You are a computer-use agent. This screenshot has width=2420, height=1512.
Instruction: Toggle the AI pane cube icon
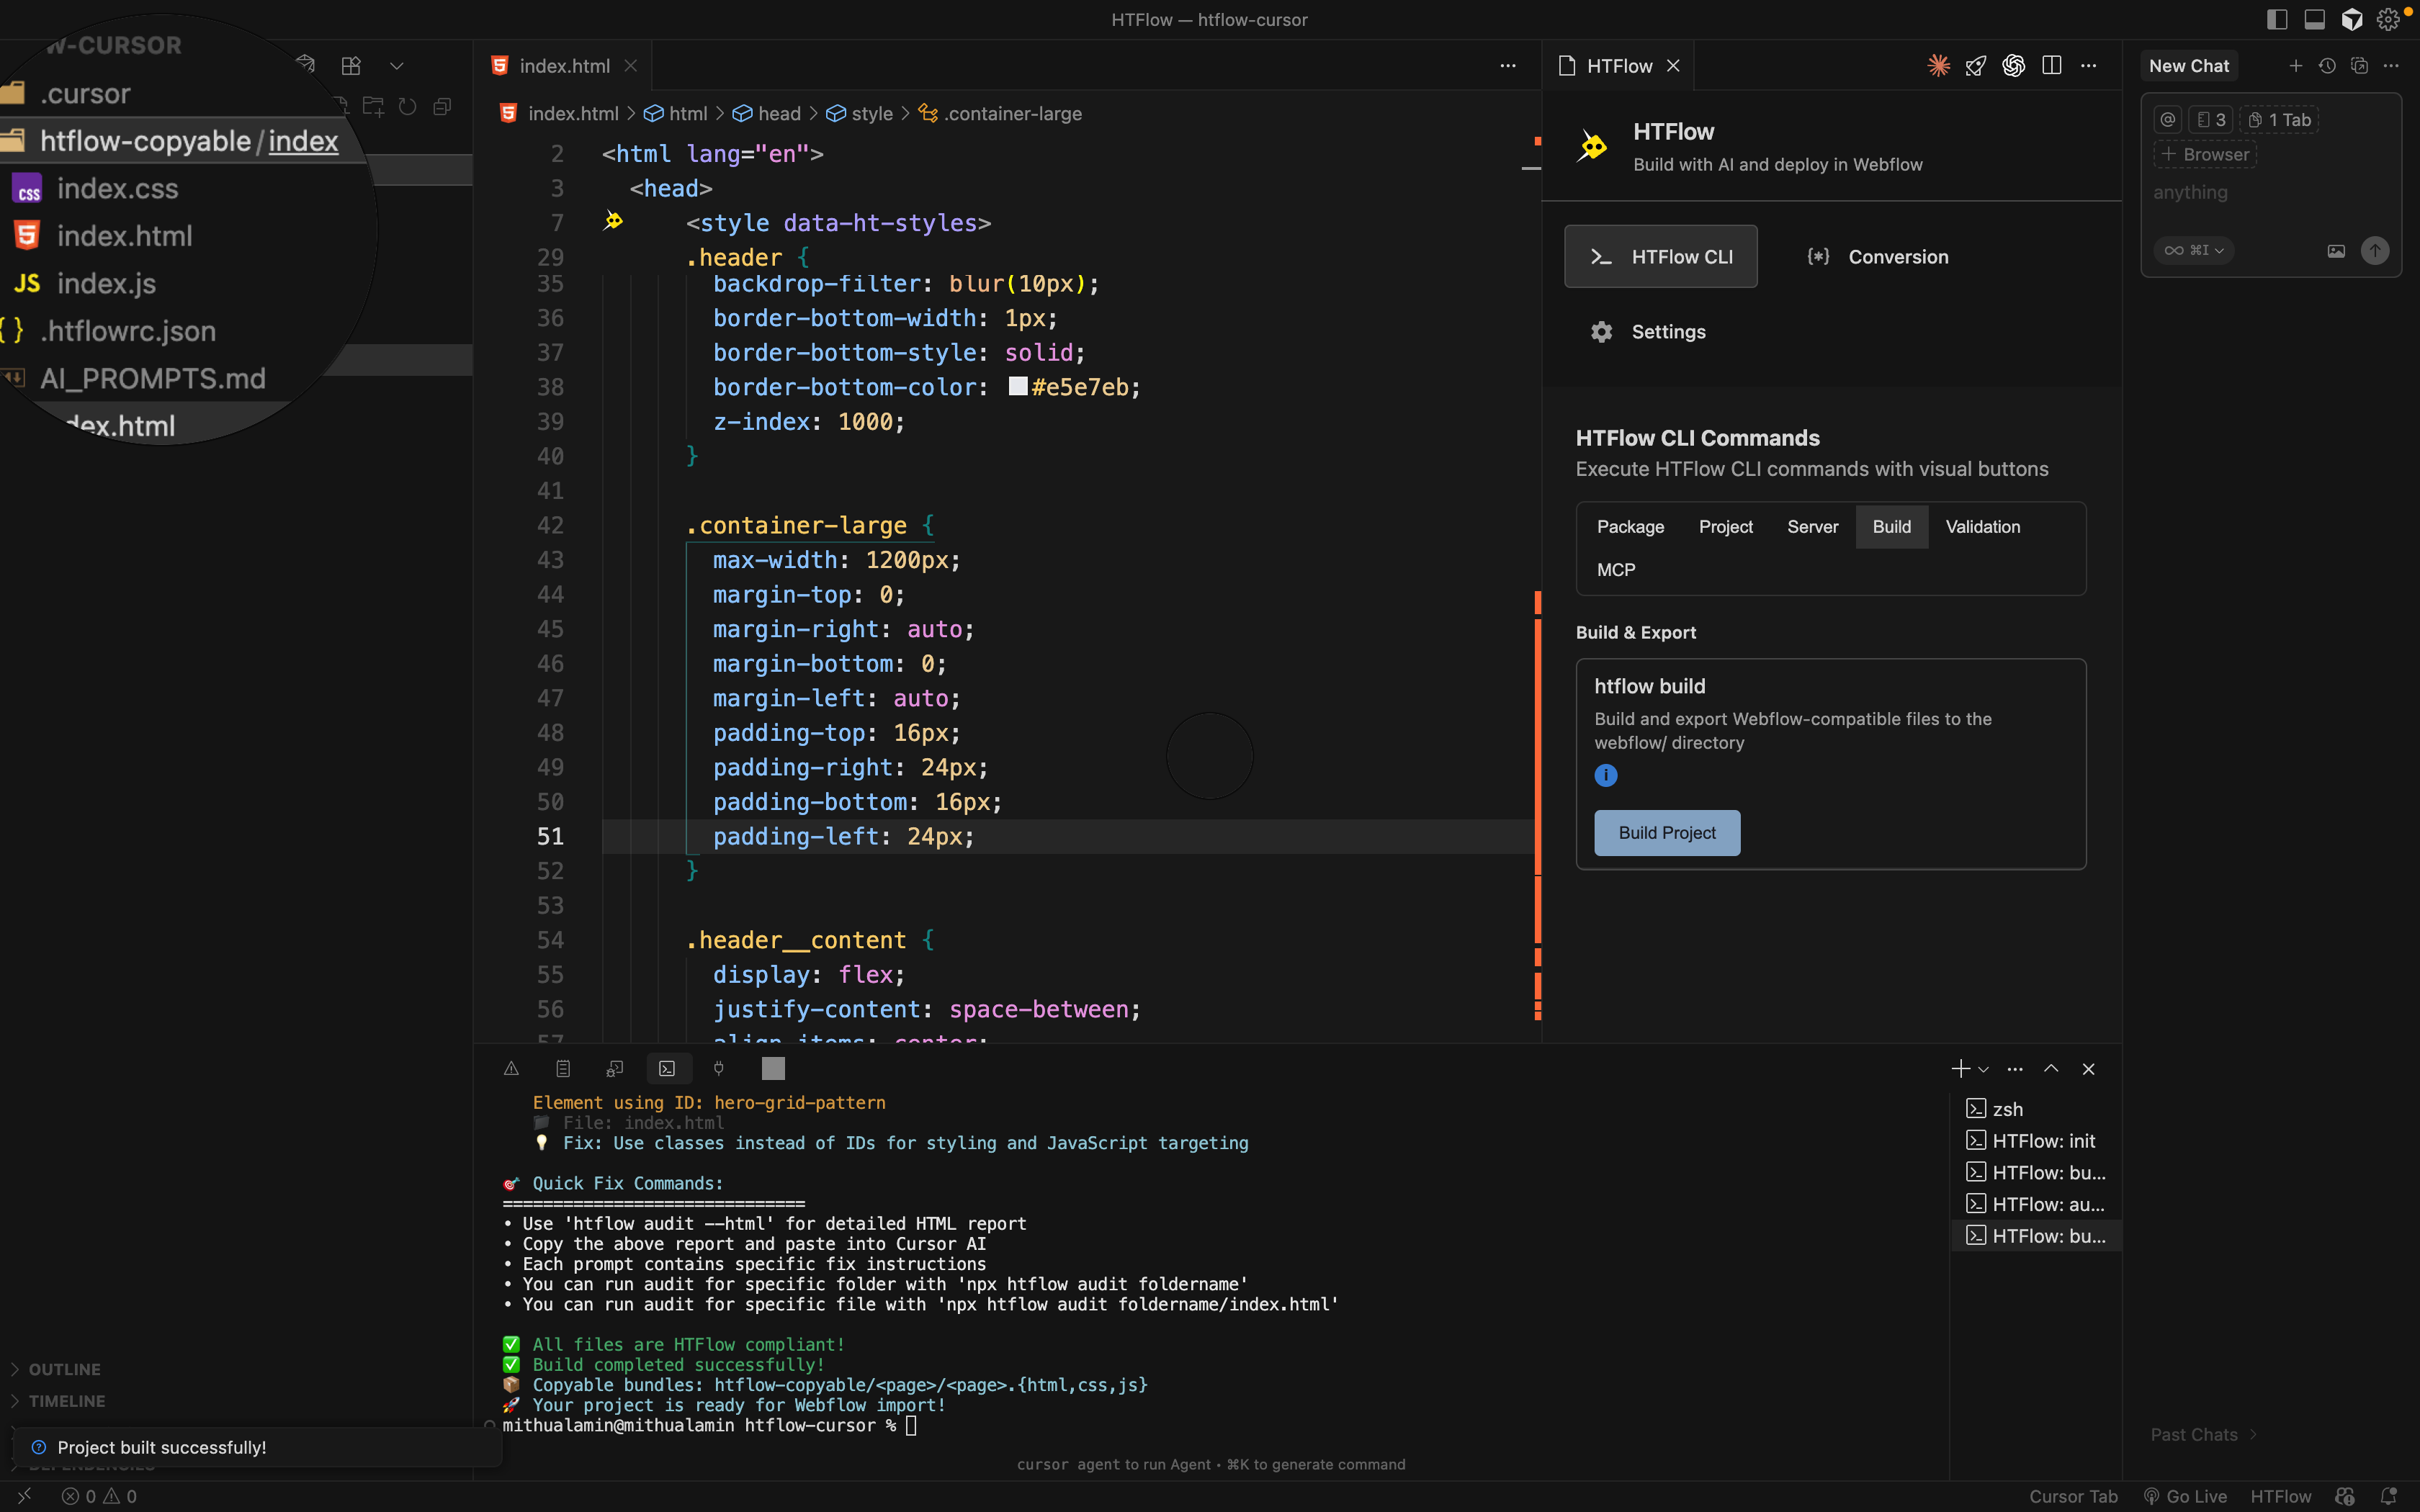(x=2351, y=20)
